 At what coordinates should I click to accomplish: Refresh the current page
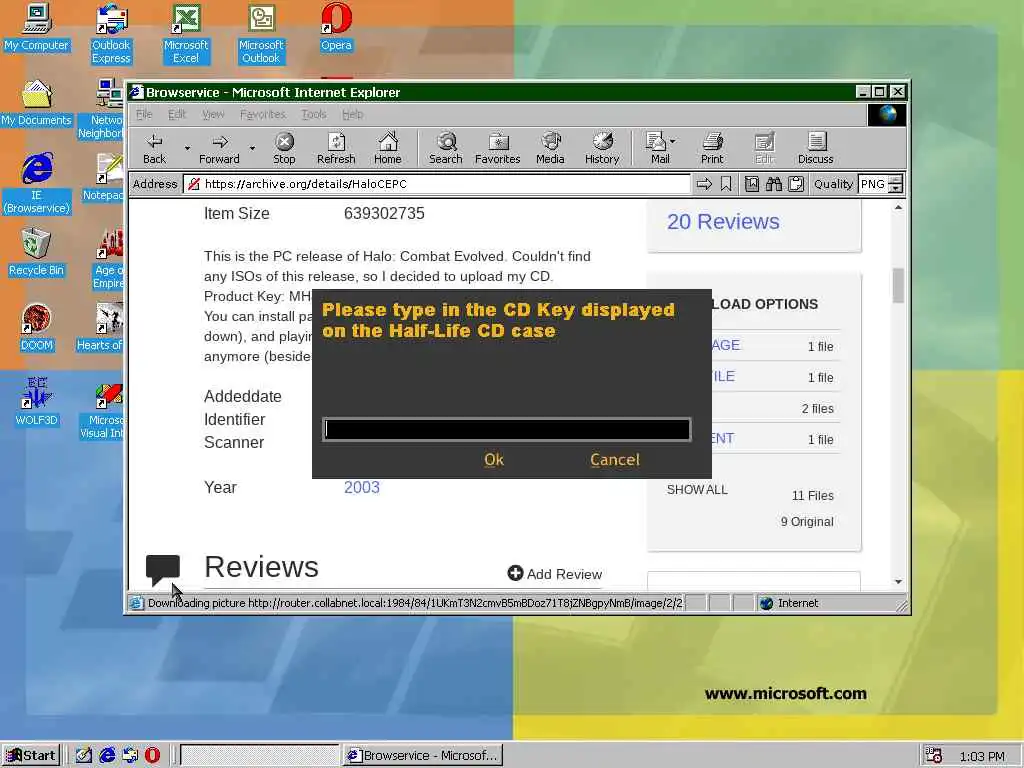pos(336,148)
